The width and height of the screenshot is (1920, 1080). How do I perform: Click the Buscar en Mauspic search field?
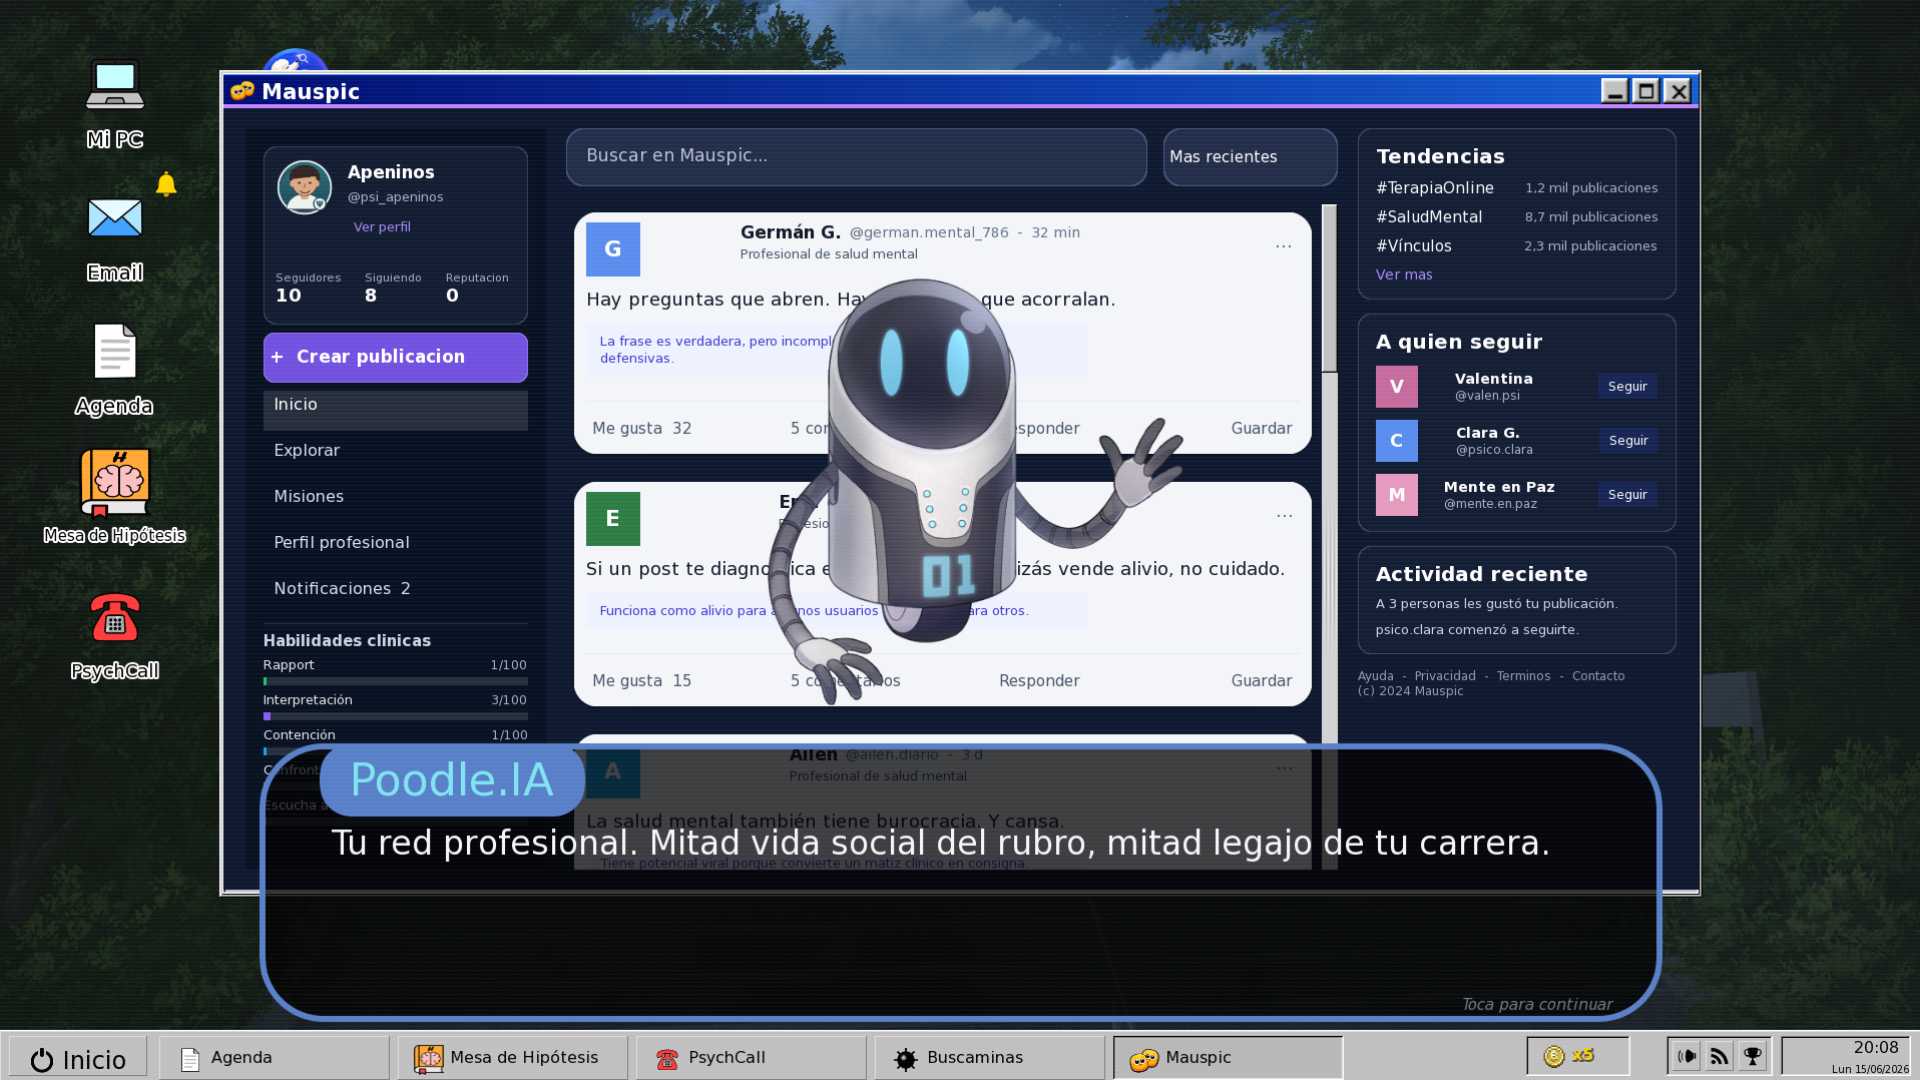click(856, 157)
